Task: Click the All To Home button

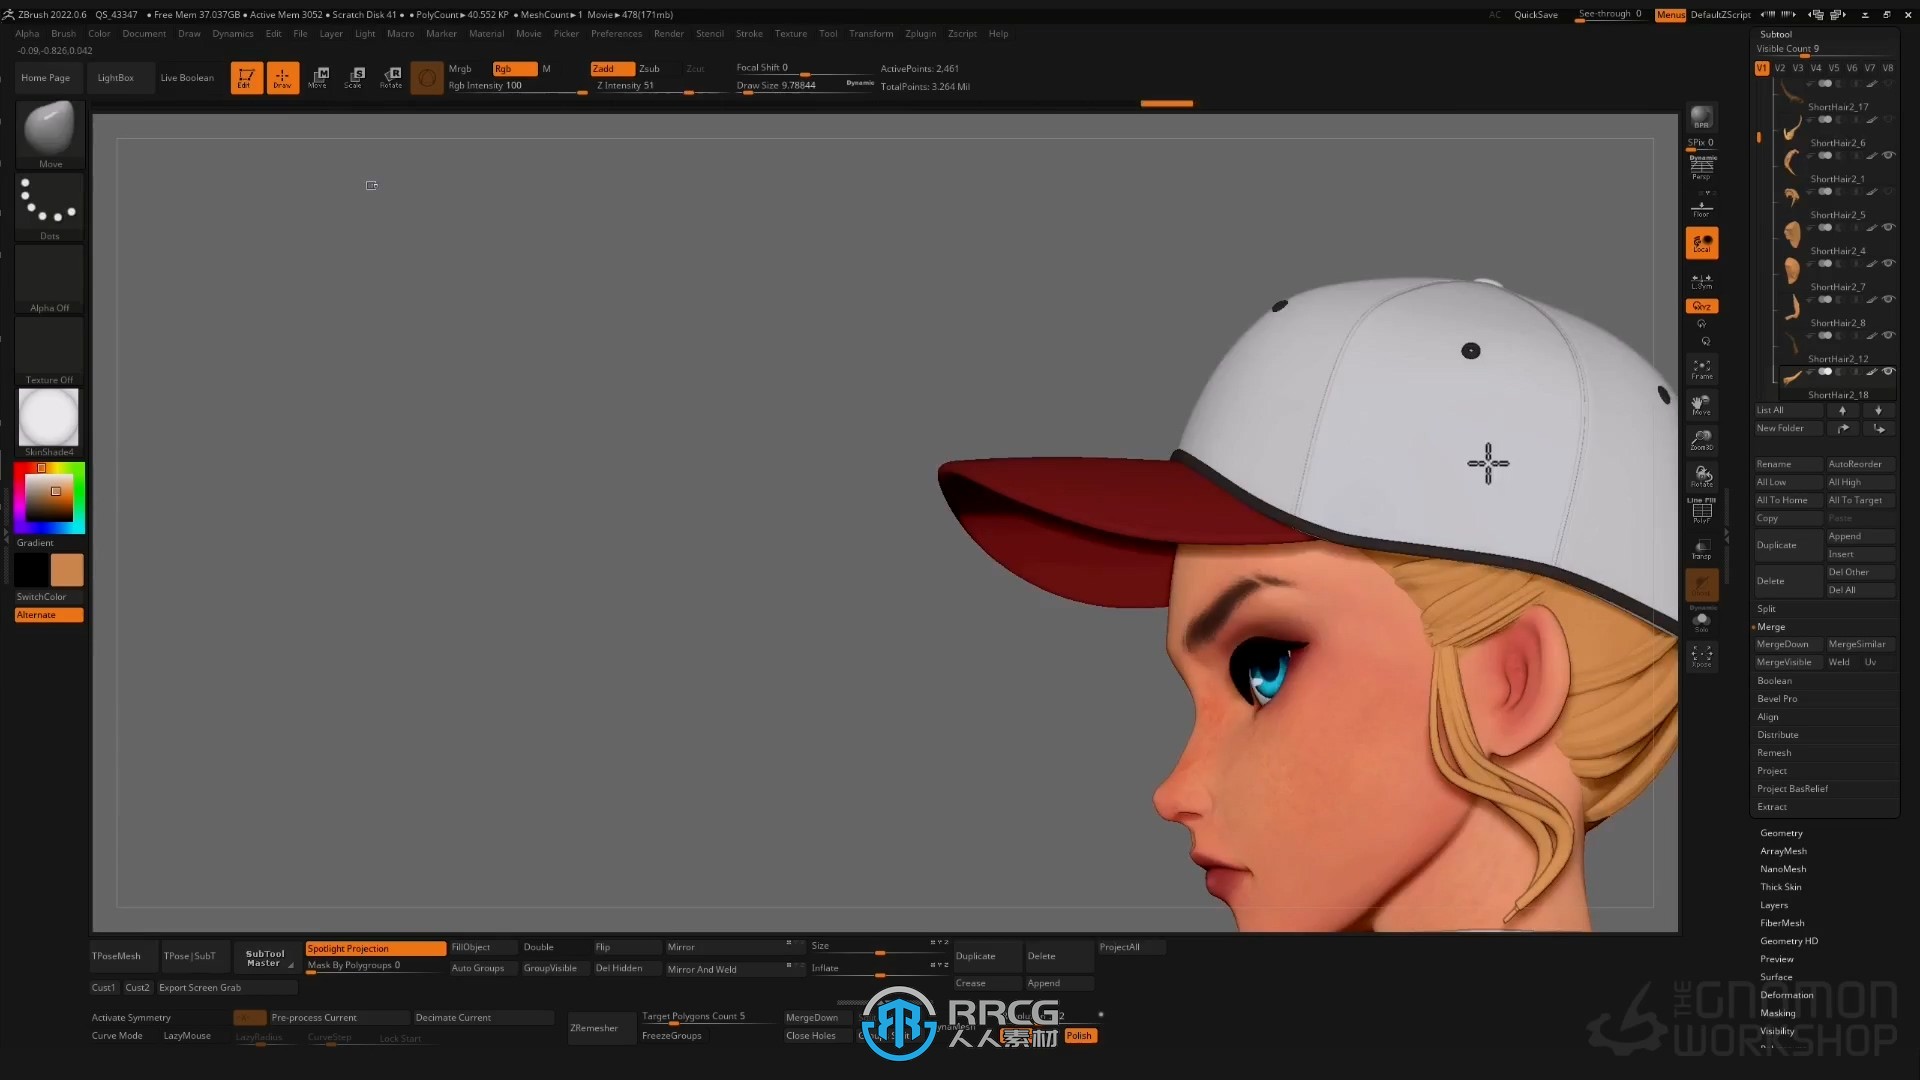Action: (1788, 500)
